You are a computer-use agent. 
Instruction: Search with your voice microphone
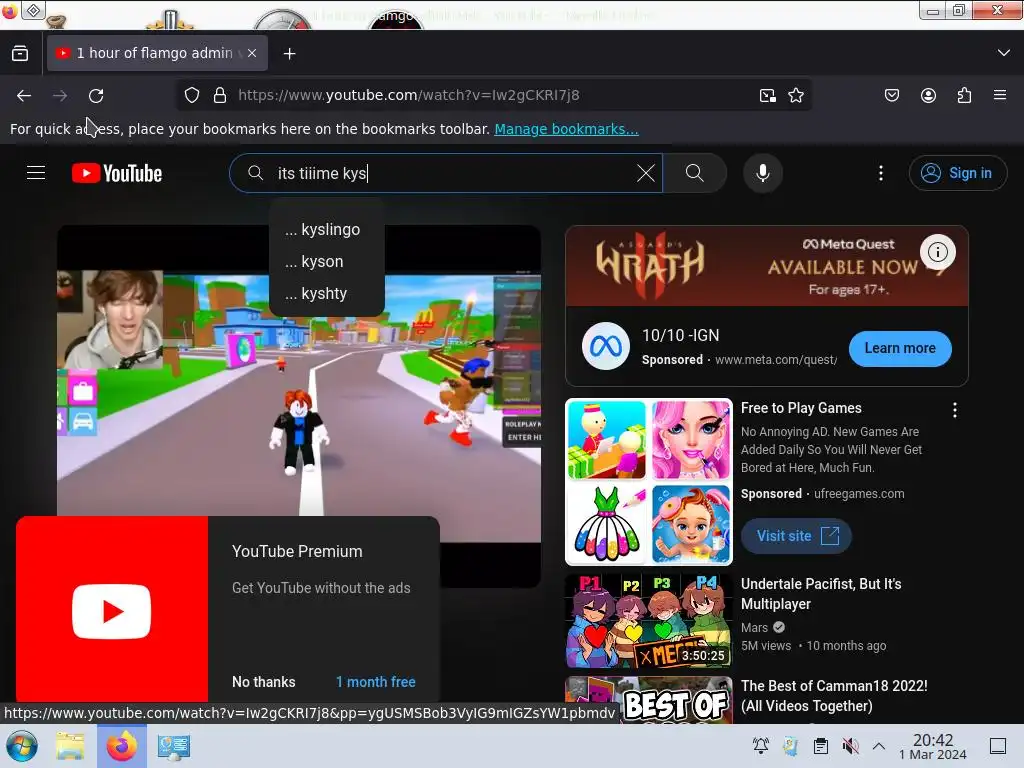(x=763, y=173)
